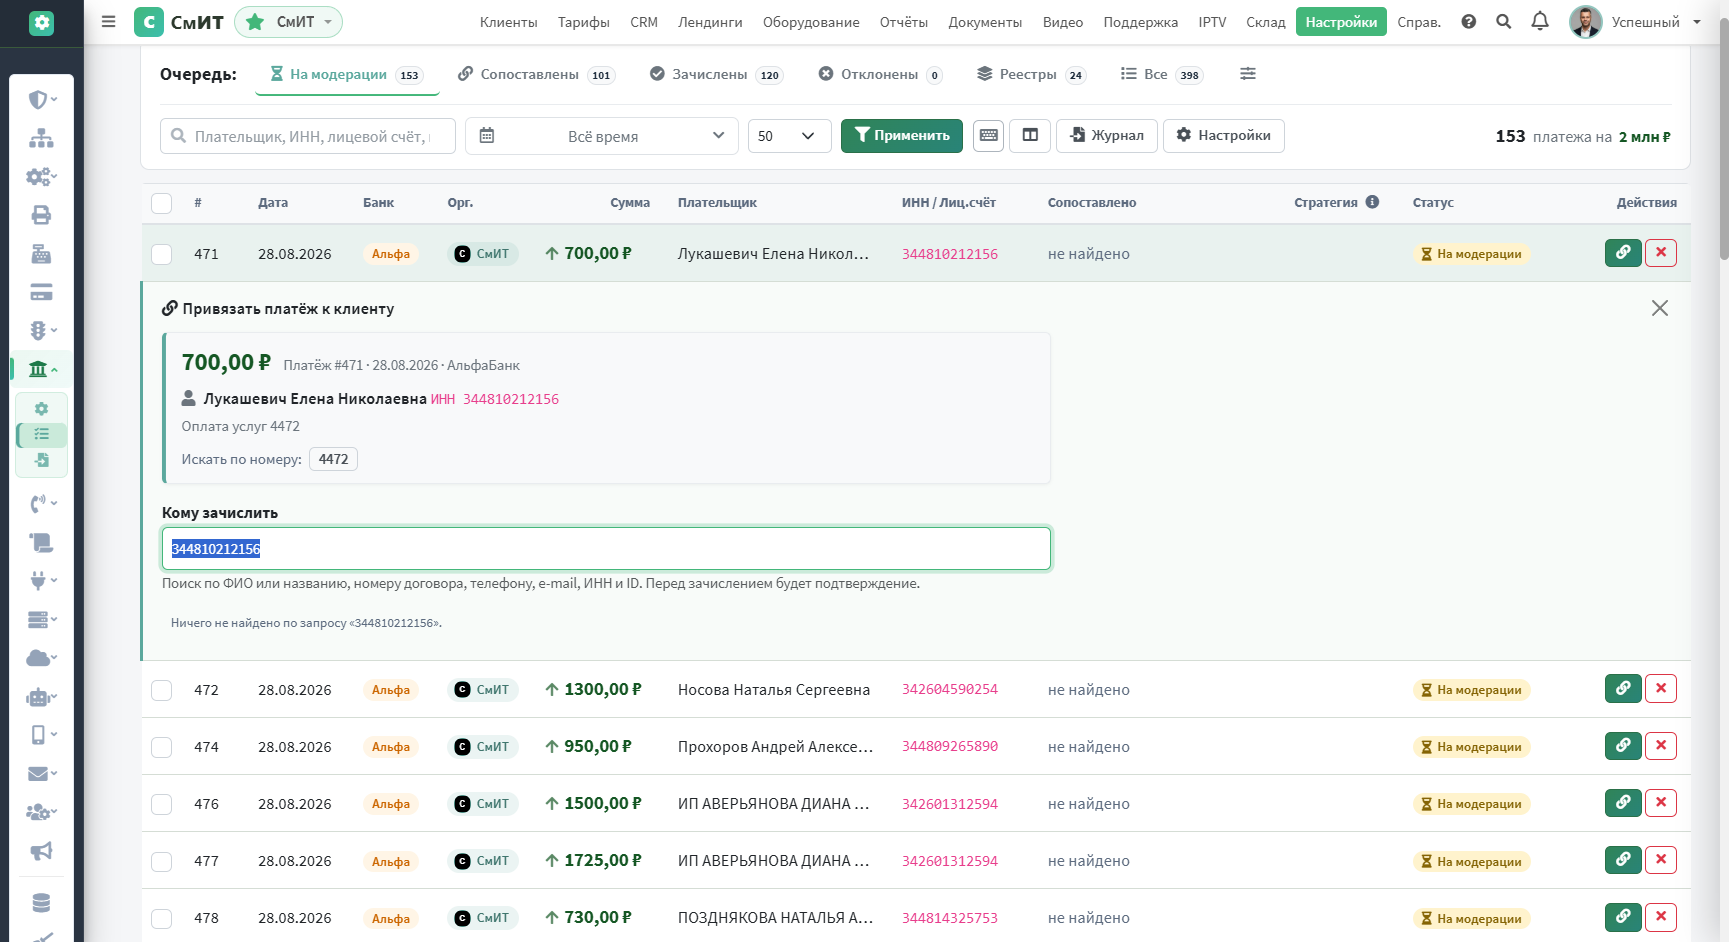Image resolution: width=1729 pixels, height=942 pixels.
Task: Open notifications bell icon
Action: 1540,21
